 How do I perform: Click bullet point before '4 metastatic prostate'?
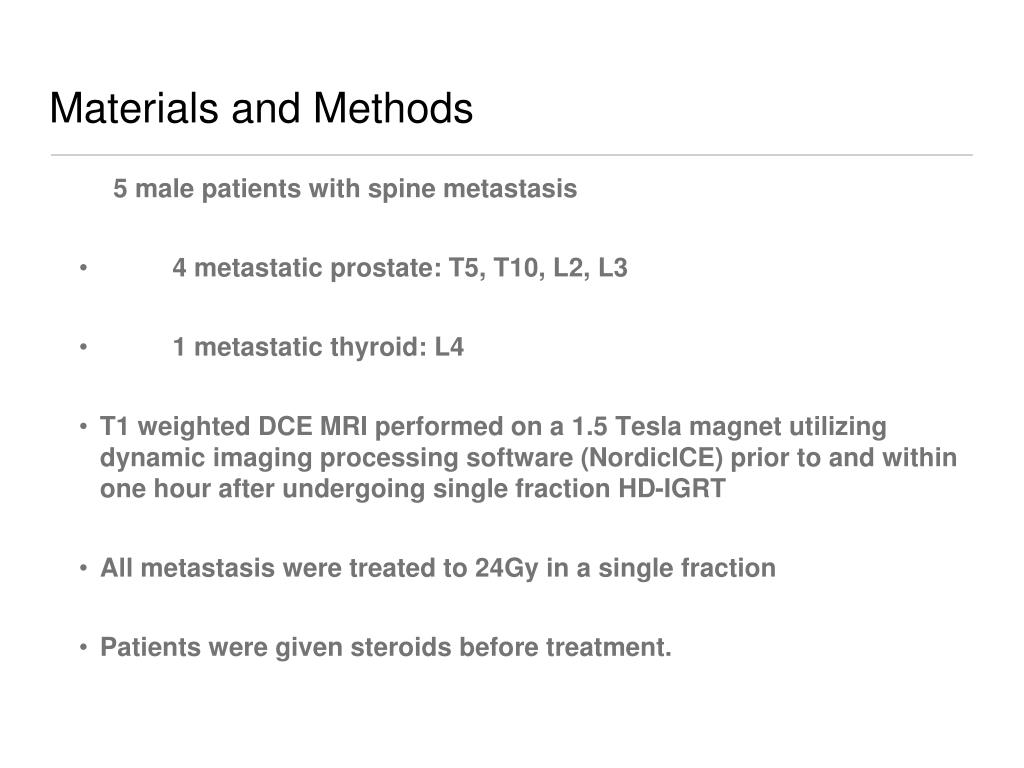tap(83, 268)
